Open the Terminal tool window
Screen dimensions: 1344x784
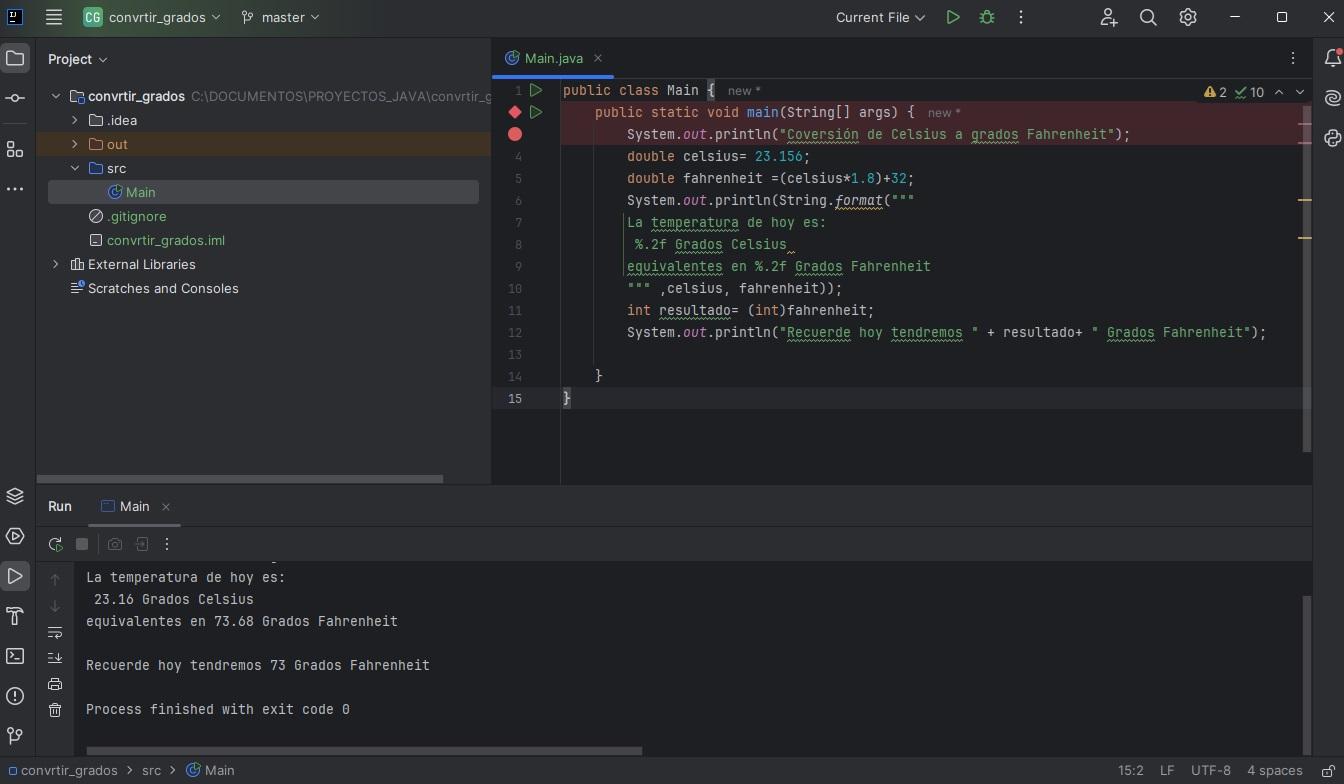coord(15,657)
